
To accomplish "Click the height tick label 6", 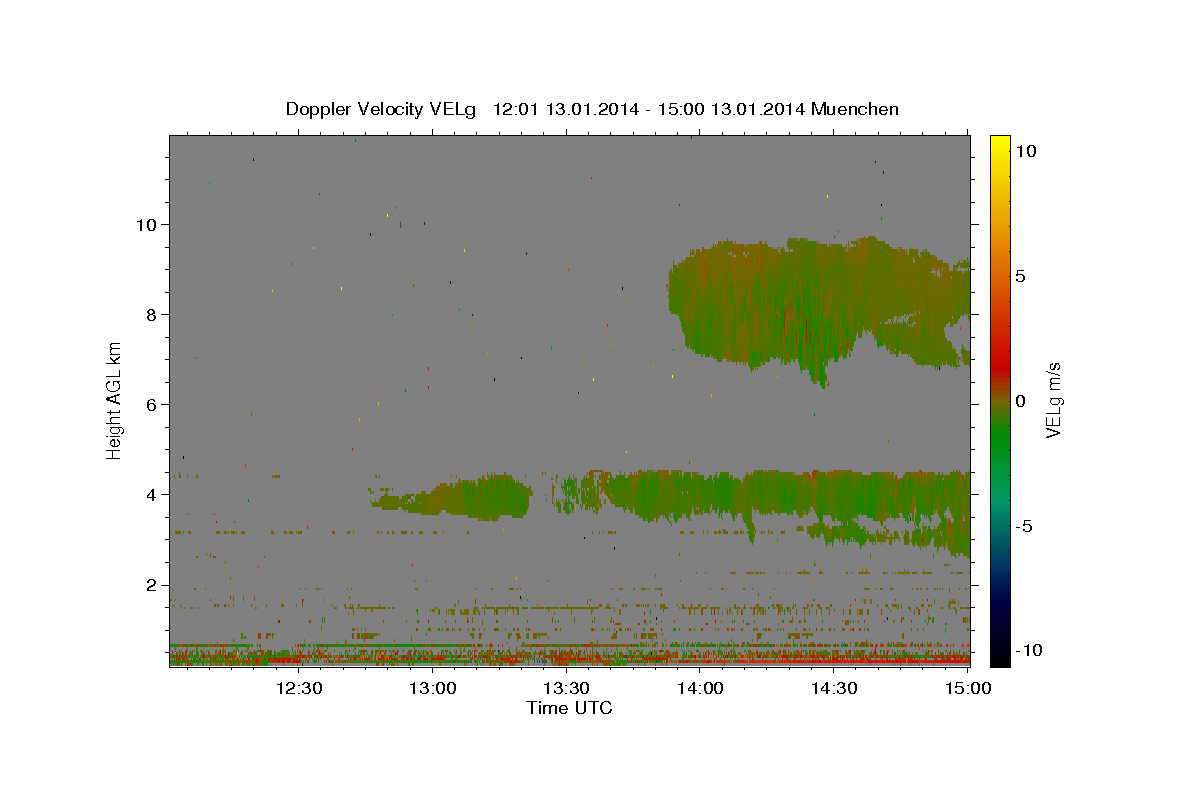I will click(x=151, y=404).
